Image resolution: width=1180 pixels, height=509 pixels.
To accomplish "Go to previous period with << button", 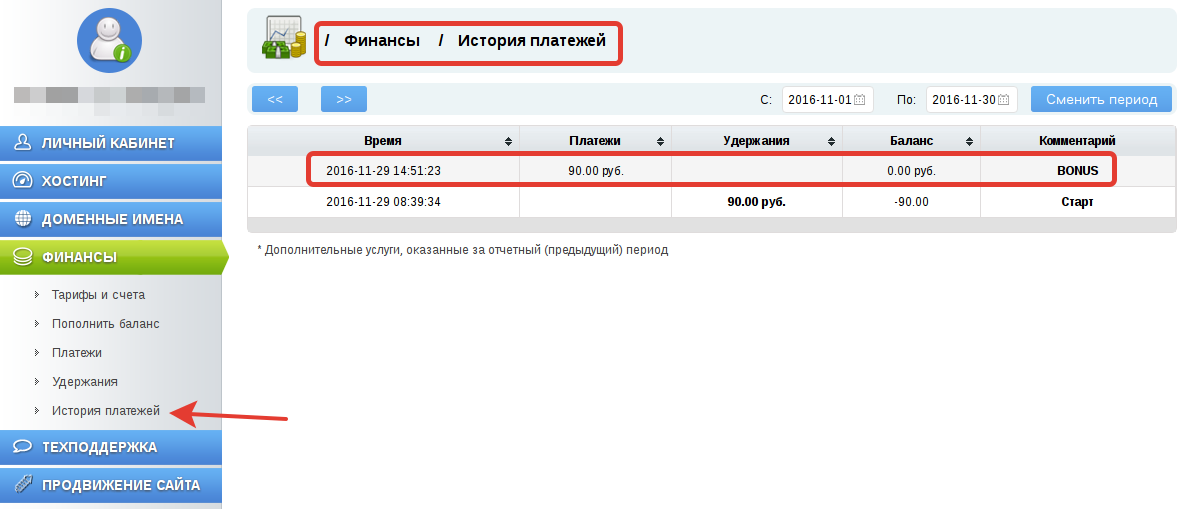I will point(275,99).
